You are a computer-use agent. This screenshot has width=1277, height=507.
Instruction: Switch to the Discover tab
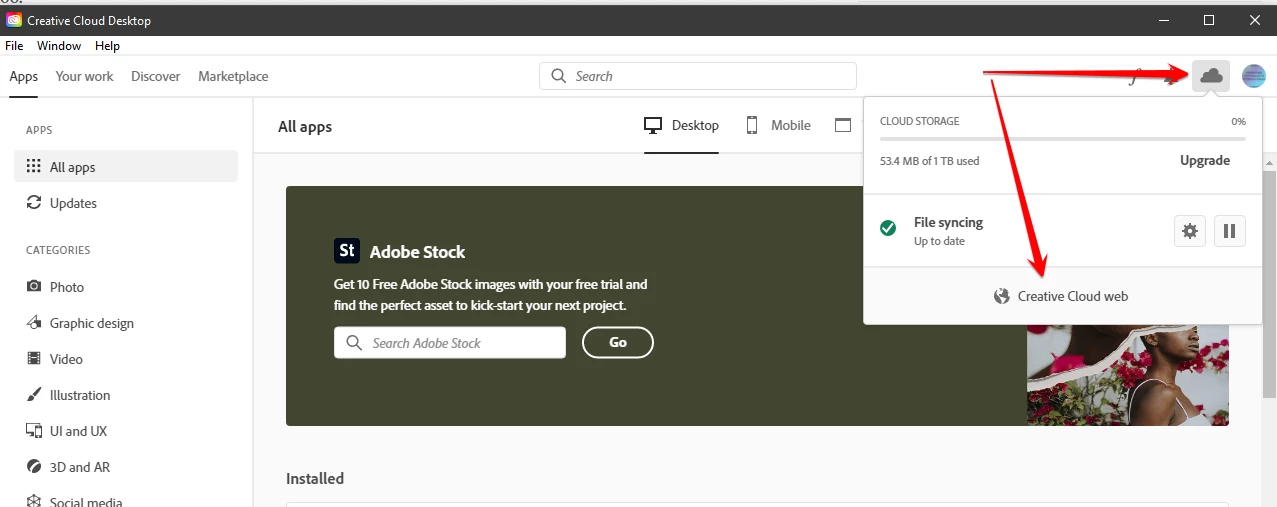tap(156, 76)
